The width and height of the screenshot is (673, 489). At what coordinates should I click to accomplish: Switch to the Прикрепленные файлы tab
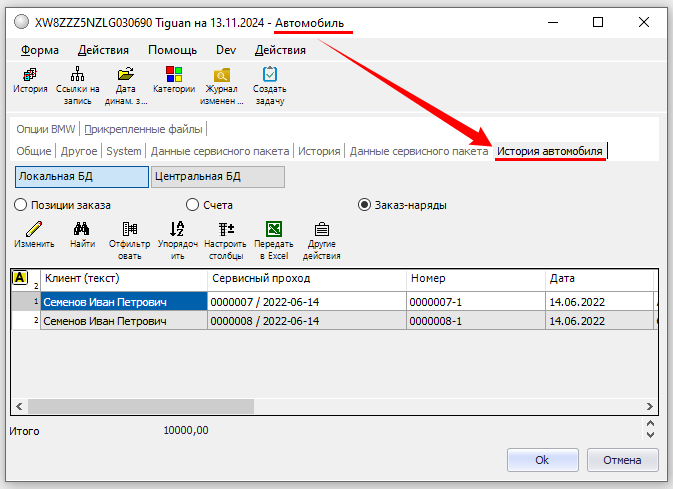[x=144, y=129]
